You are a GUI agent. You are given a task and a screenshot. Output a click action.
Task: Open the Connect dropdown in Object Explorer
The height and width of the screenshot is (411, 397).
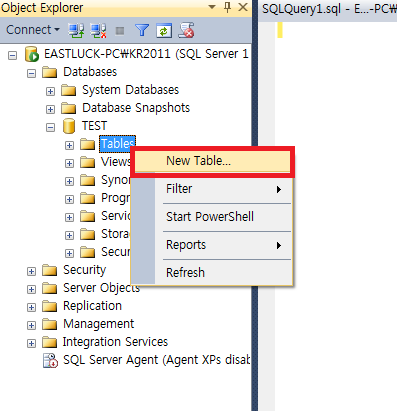[33, 30]
